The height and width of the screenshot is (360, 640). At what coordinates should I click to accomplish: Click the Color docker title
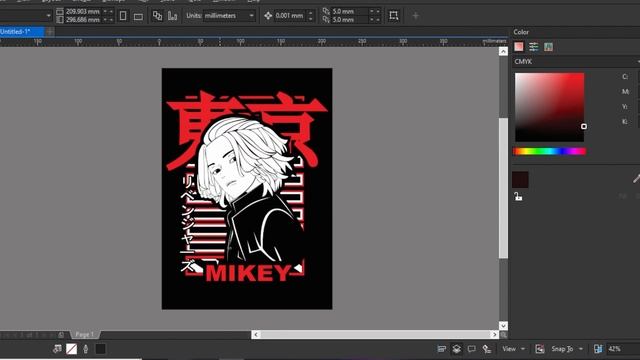click(x=521, y=32)
